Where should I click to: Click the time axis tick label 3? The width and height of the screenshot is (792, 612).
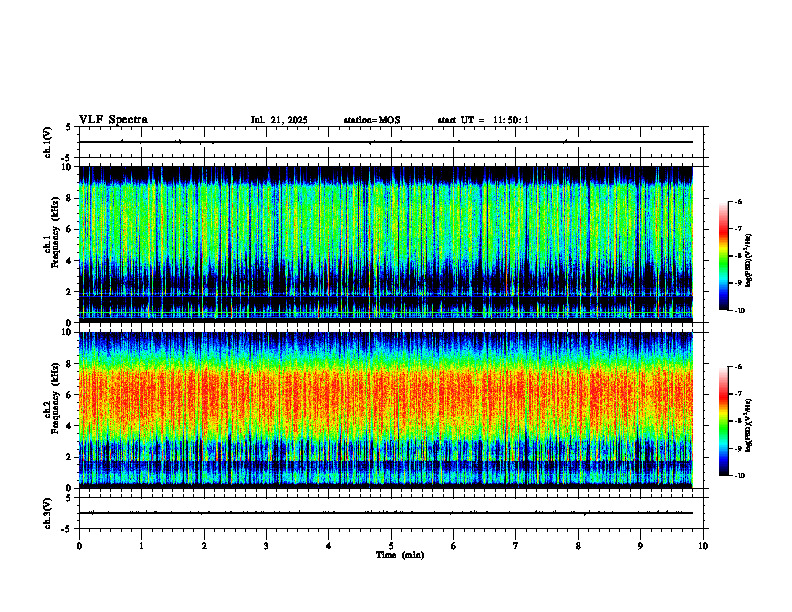(266, 546)
